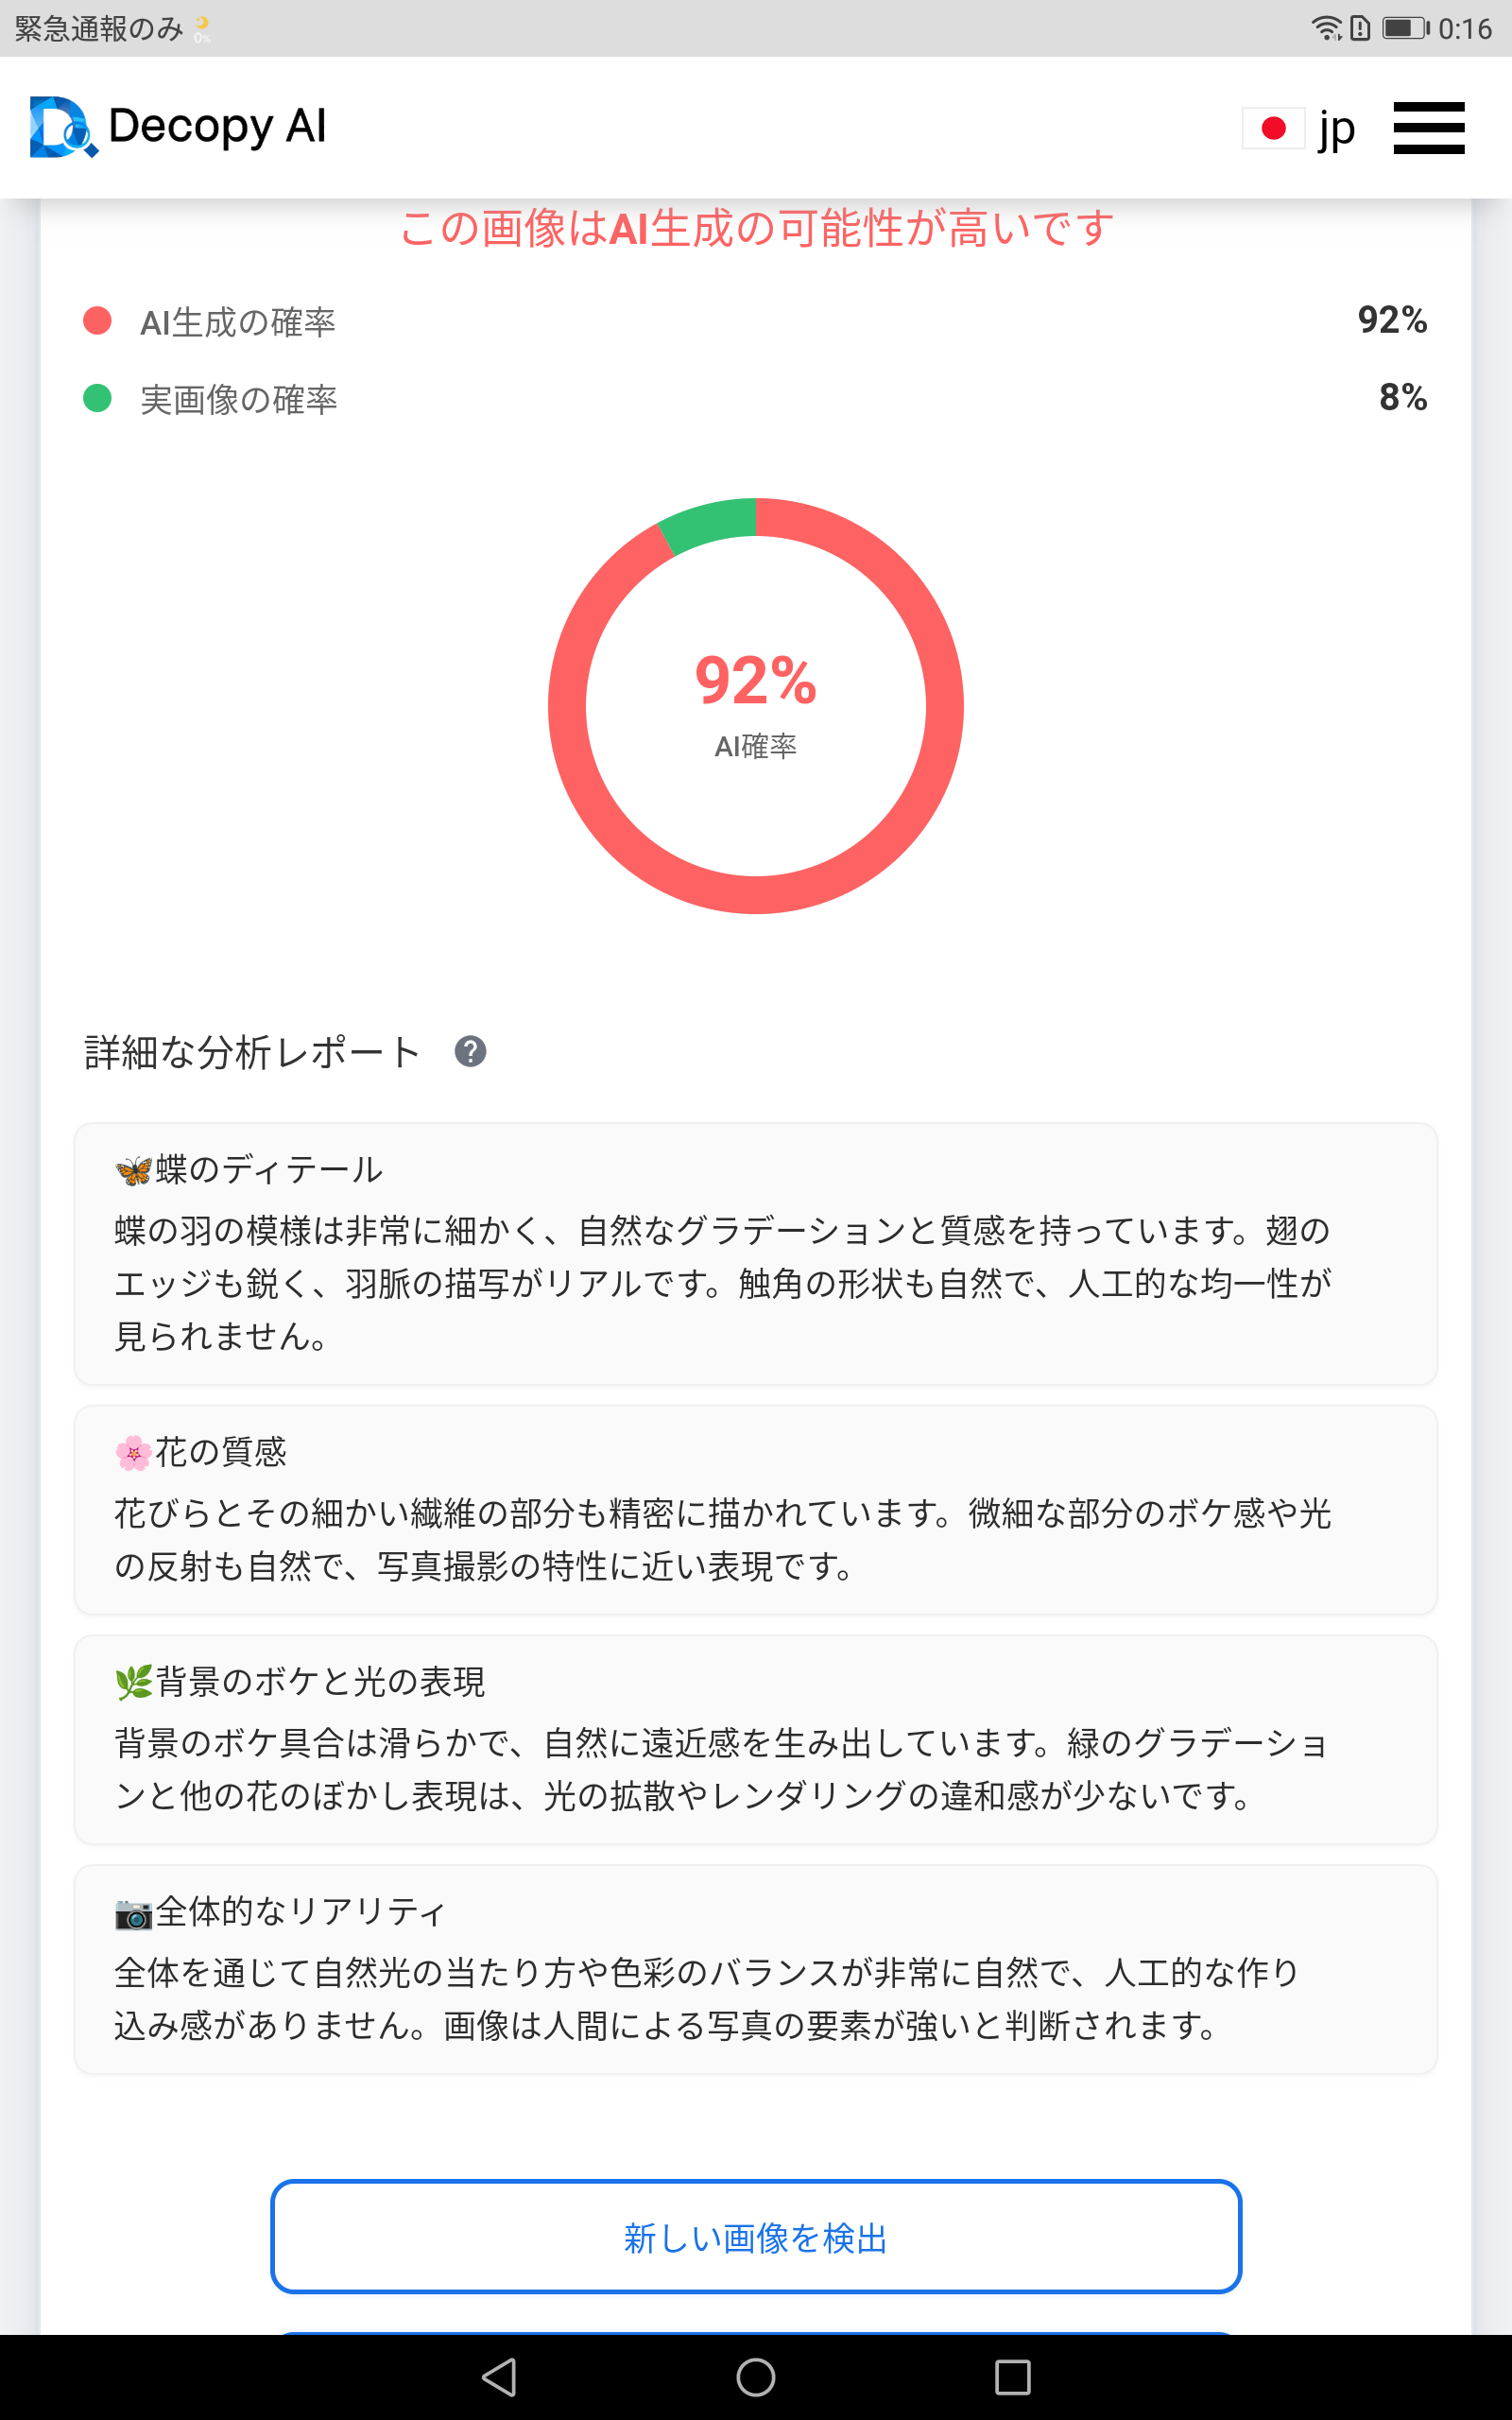
Task: Click the Decopy AI logo
Action: pyautogui.click(x=63, y=127)
